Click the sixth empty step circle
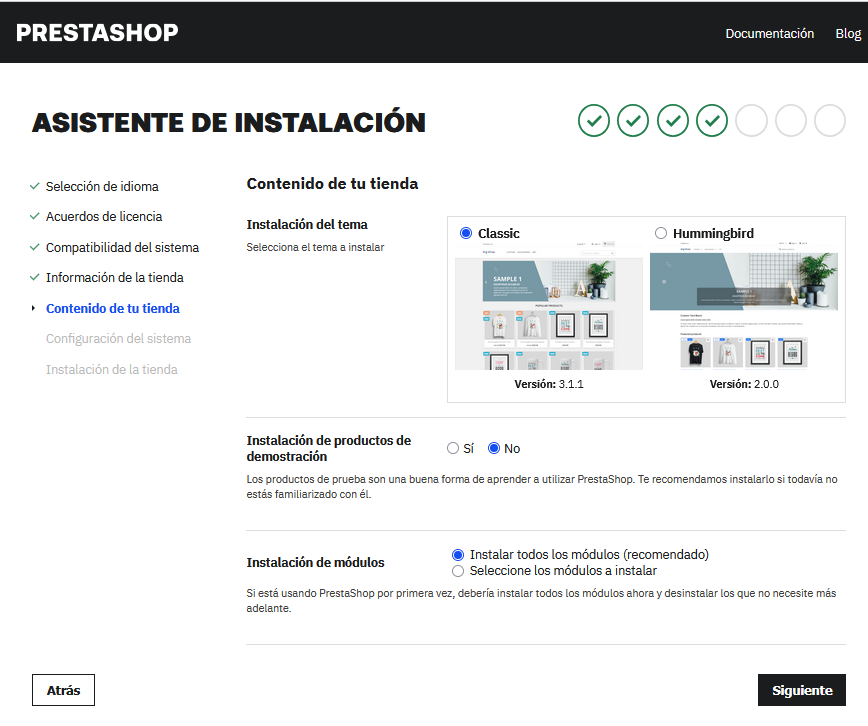868x726 pixels. (790, 120)
